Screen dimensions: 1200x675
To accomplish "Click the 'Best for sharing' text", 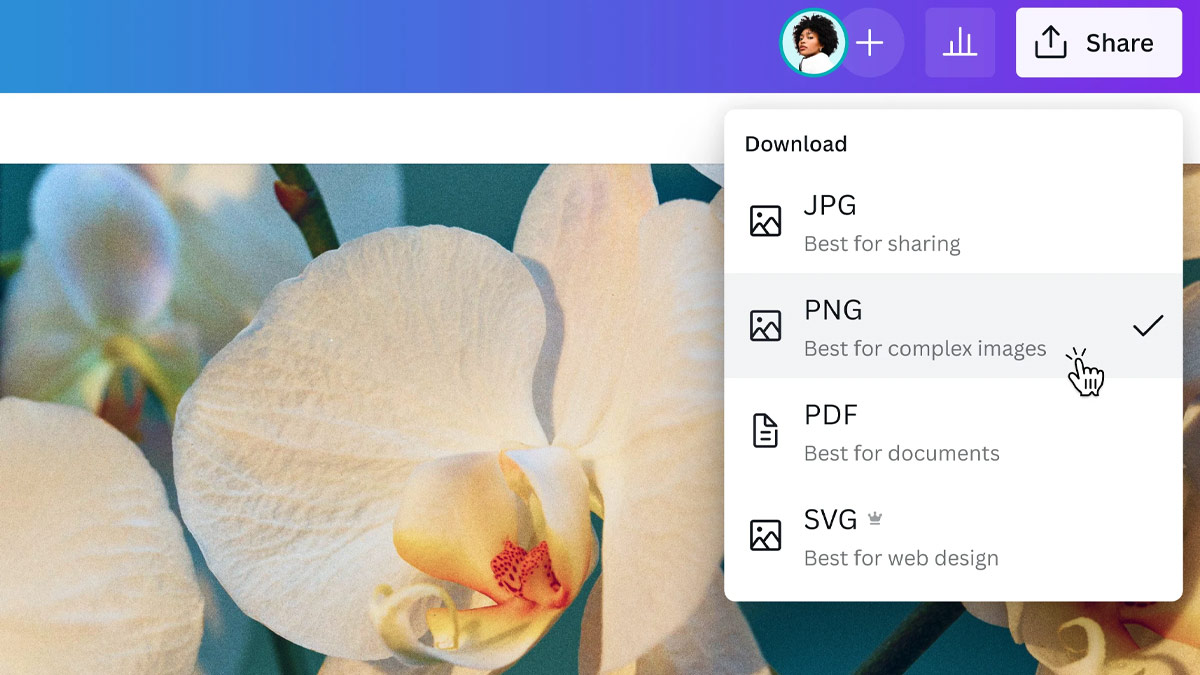I will tap(882, 244).
